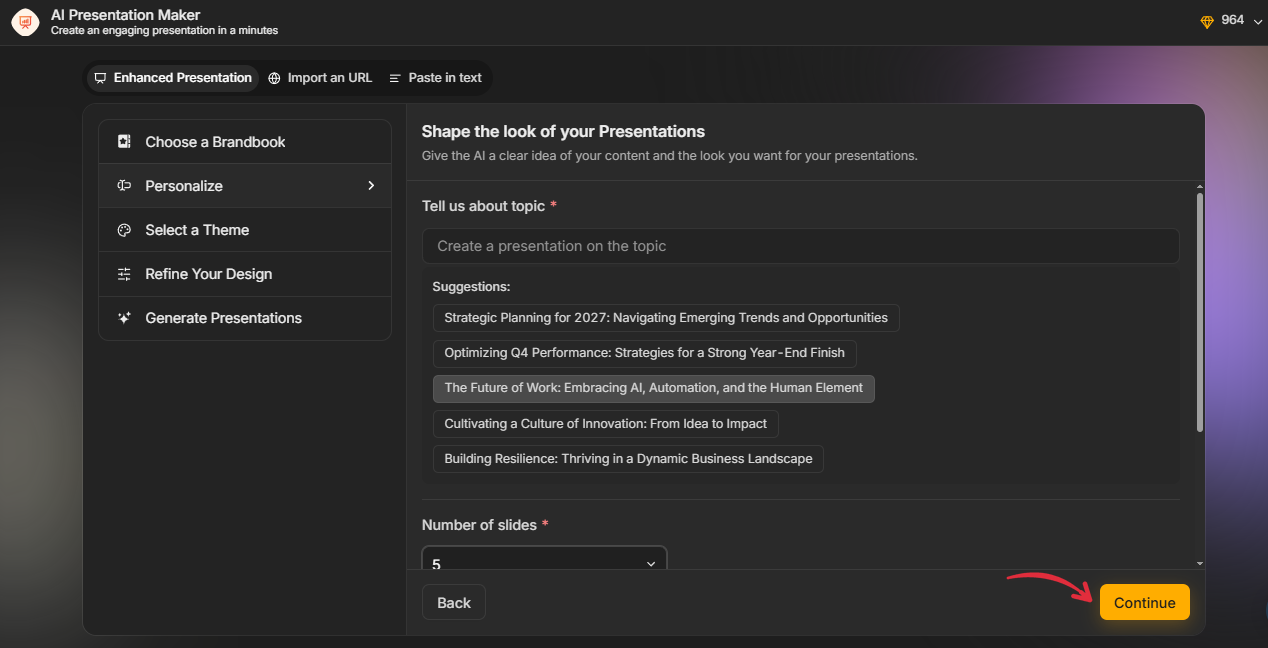Switch to Import an URL tab
This screenshot has height=648, width=1268.
click(x=320, y=78)
